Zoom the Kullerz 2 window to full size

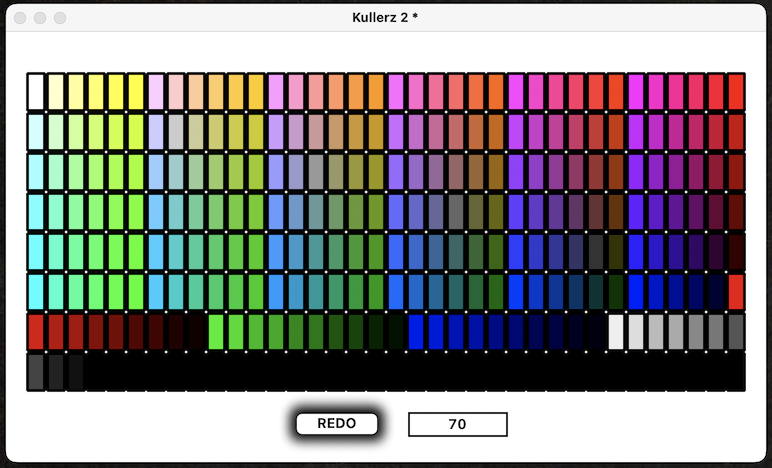(60, 18)
